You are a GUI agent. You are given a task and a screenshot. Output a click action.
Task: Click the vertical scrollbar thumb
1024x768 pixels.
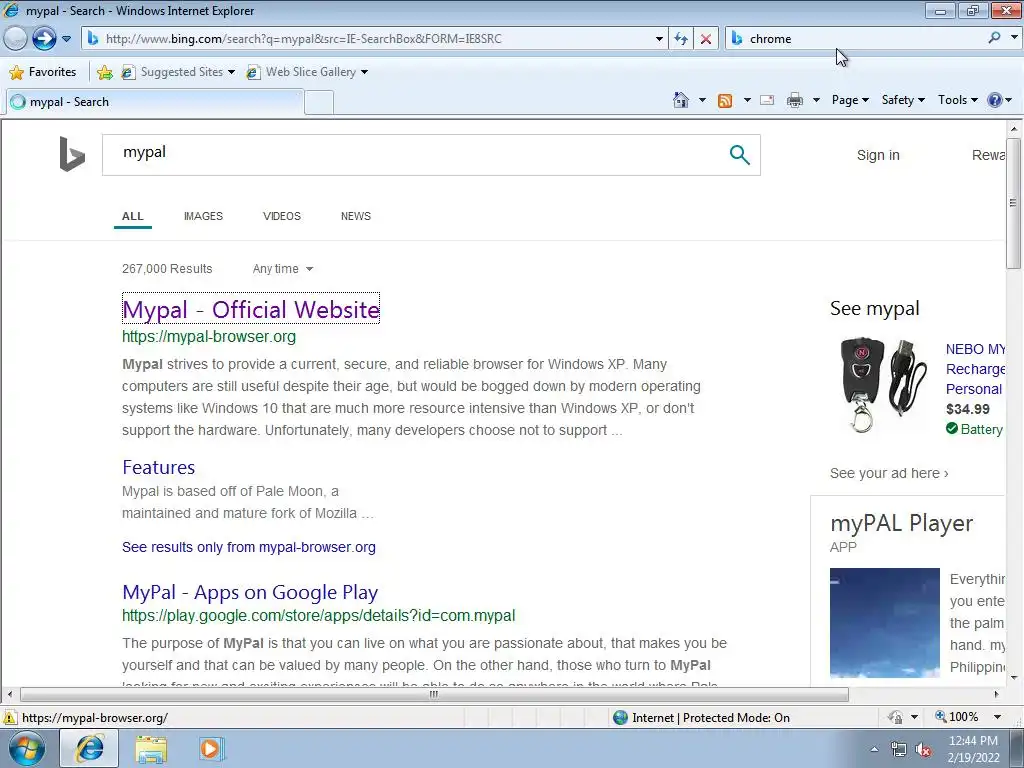click(x=1013, y=203)
